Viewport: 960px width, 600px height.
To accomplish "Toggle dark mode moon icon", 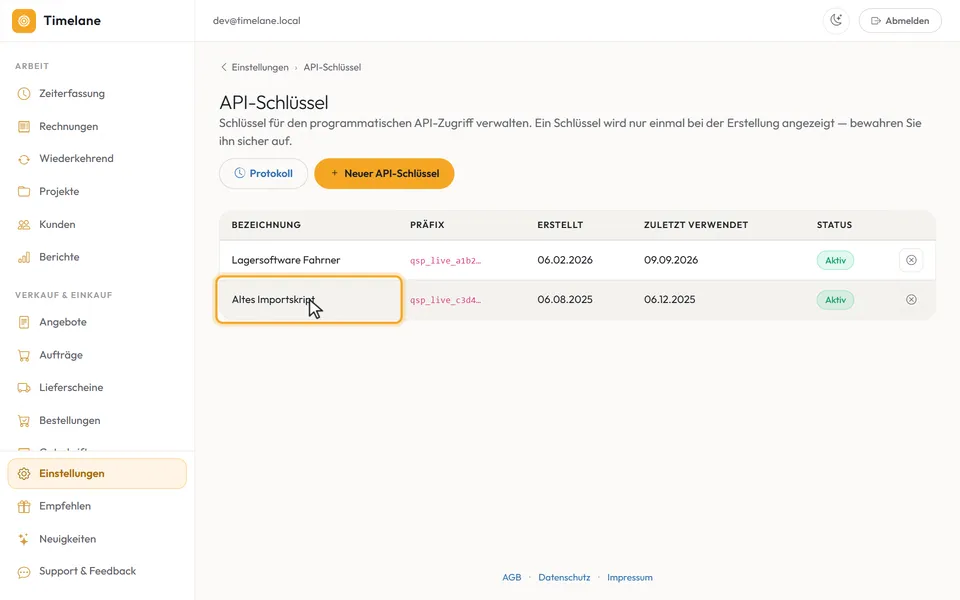I will (x=836, y=20).
